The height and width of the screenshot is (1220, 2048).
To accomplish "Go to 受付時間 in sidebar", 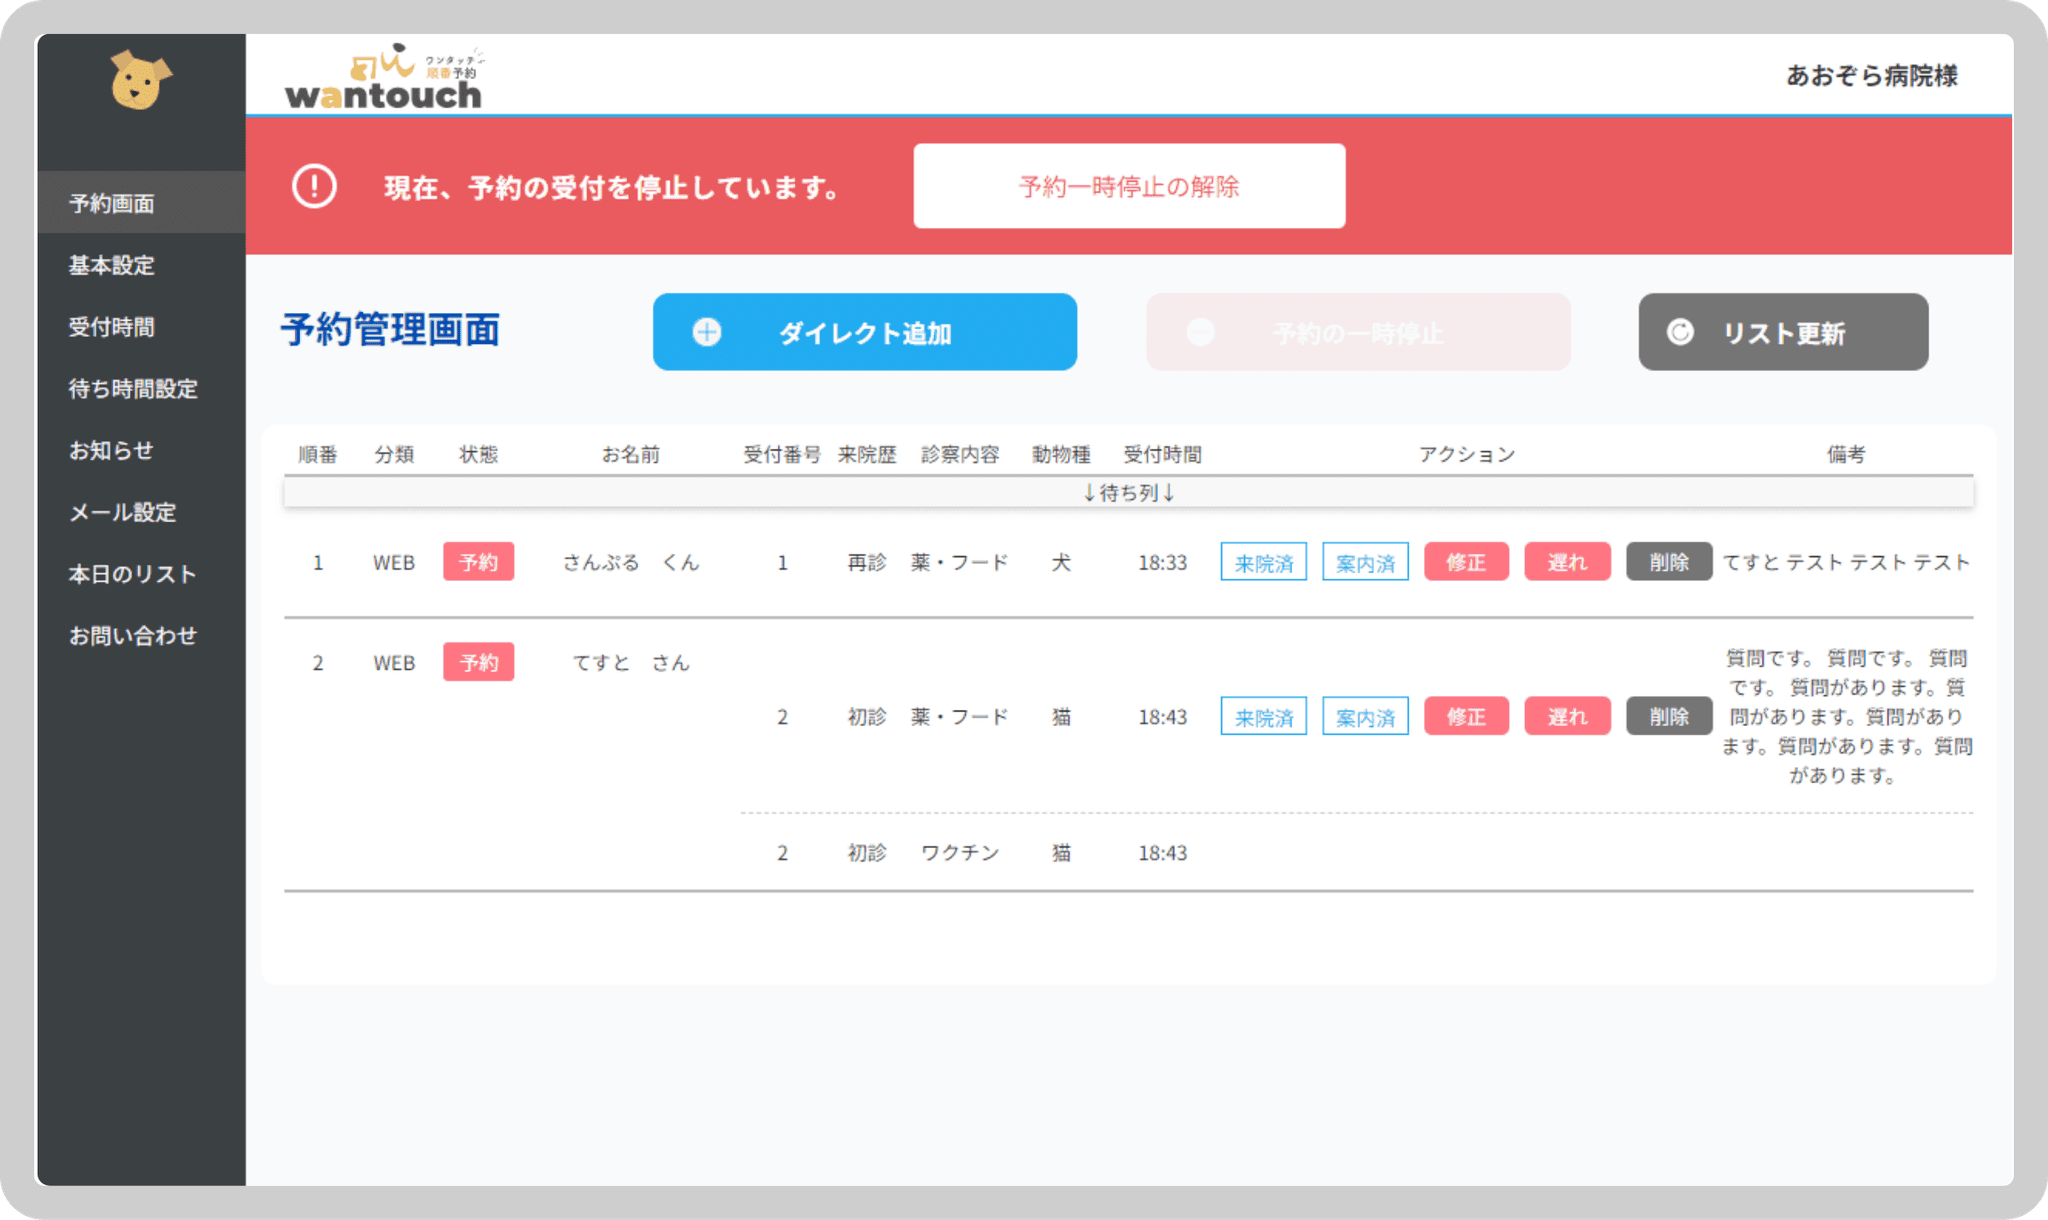I will click(112, 327).
